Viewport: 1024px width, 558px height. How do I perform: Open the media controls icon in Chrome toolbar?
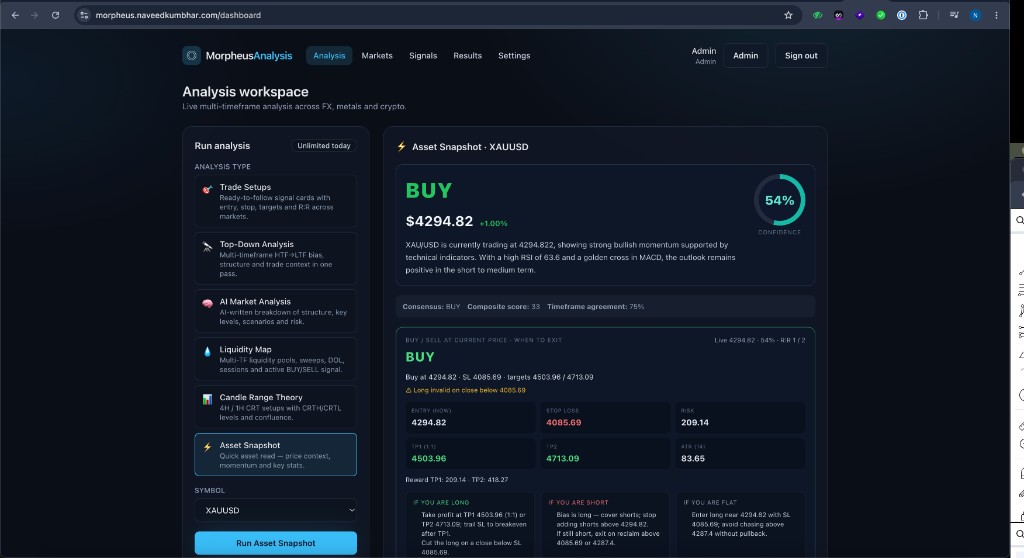point(954,15)
